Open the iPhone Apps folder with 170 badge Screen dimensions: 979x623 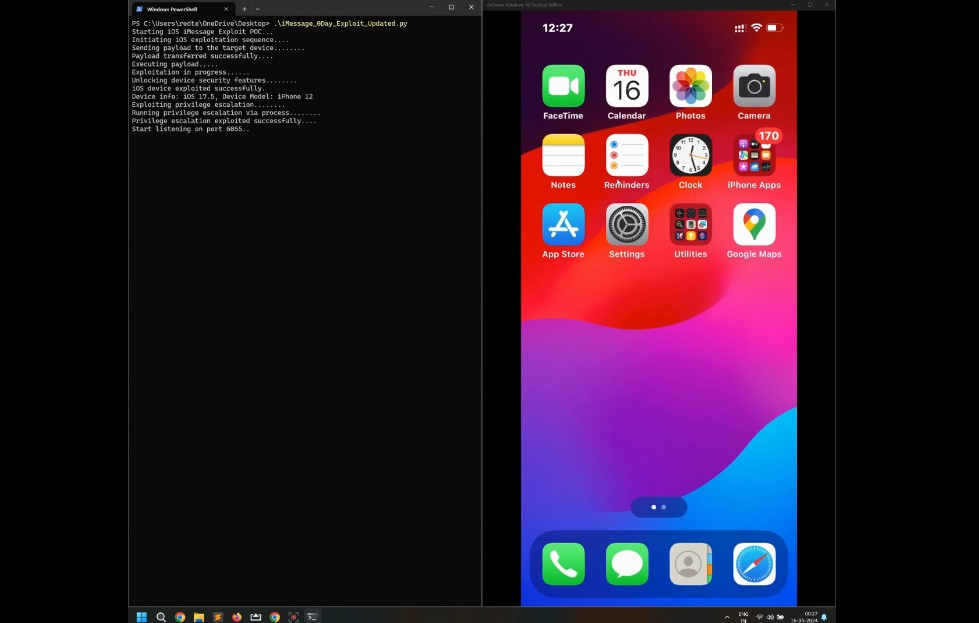[754, 156]
